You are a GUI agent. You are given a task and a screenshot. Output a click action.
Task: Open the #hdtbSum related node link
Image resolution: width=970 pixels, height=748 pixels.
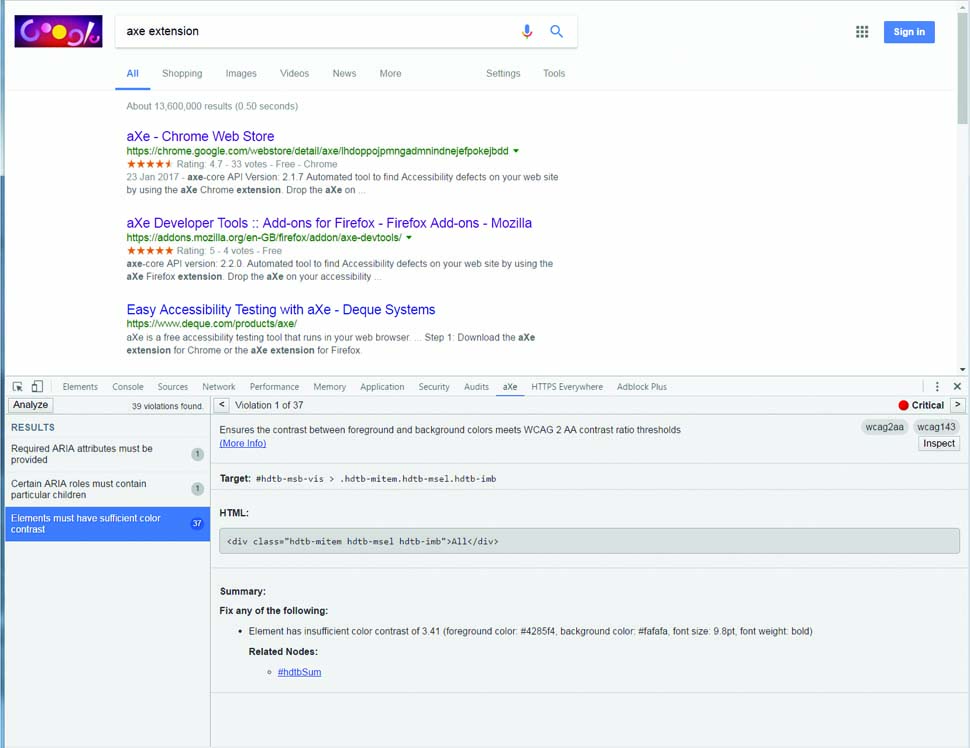coord(299,672)
